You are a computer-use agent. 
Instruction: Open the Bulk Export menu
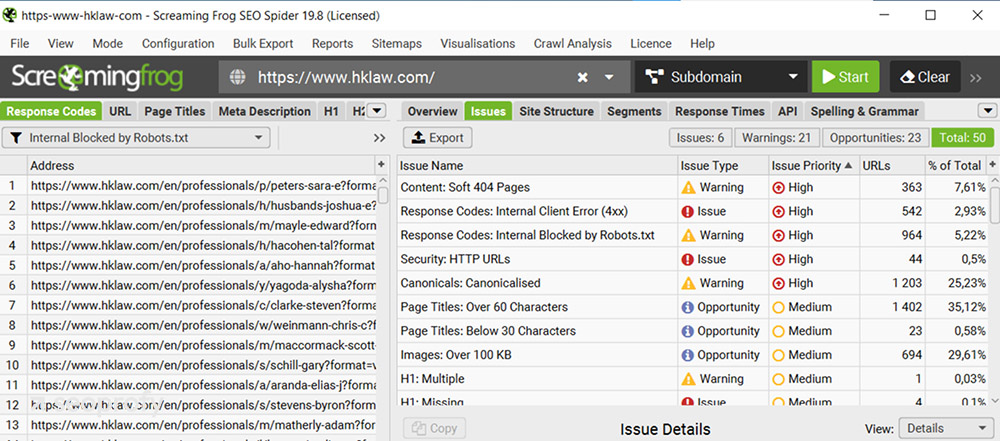click(x=263, y=43)
